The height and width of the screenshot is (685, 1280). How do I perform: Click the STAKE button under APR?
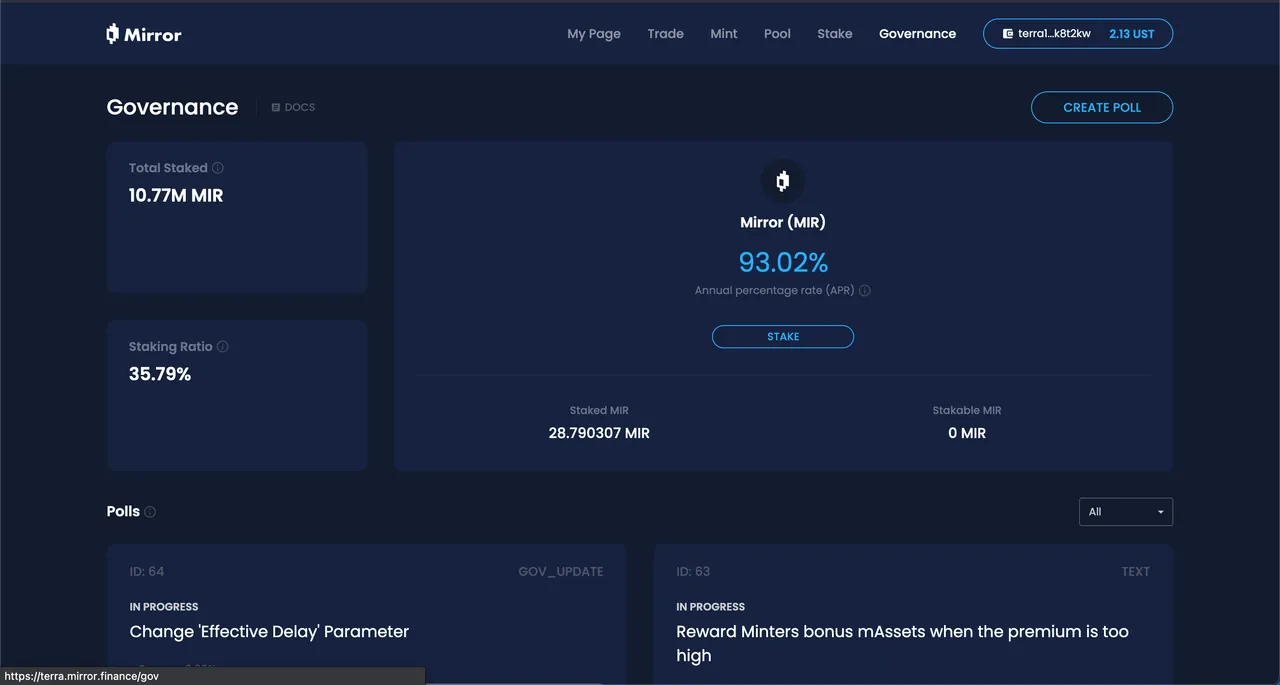(783, 337)
